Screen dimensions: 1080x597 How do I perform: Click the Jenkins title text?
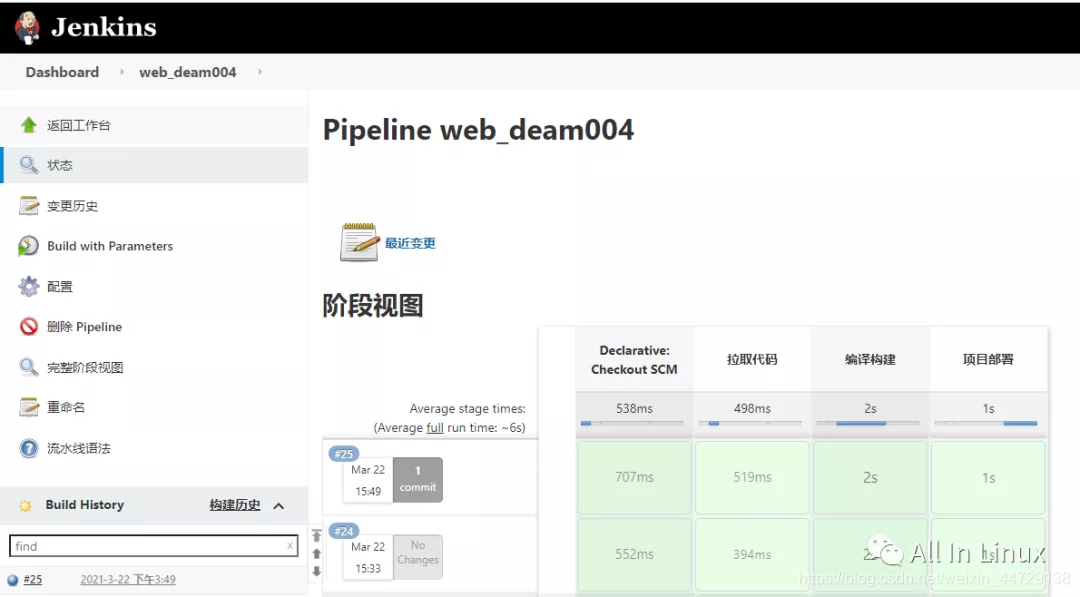pyautogui.click(x=104, y=28)
